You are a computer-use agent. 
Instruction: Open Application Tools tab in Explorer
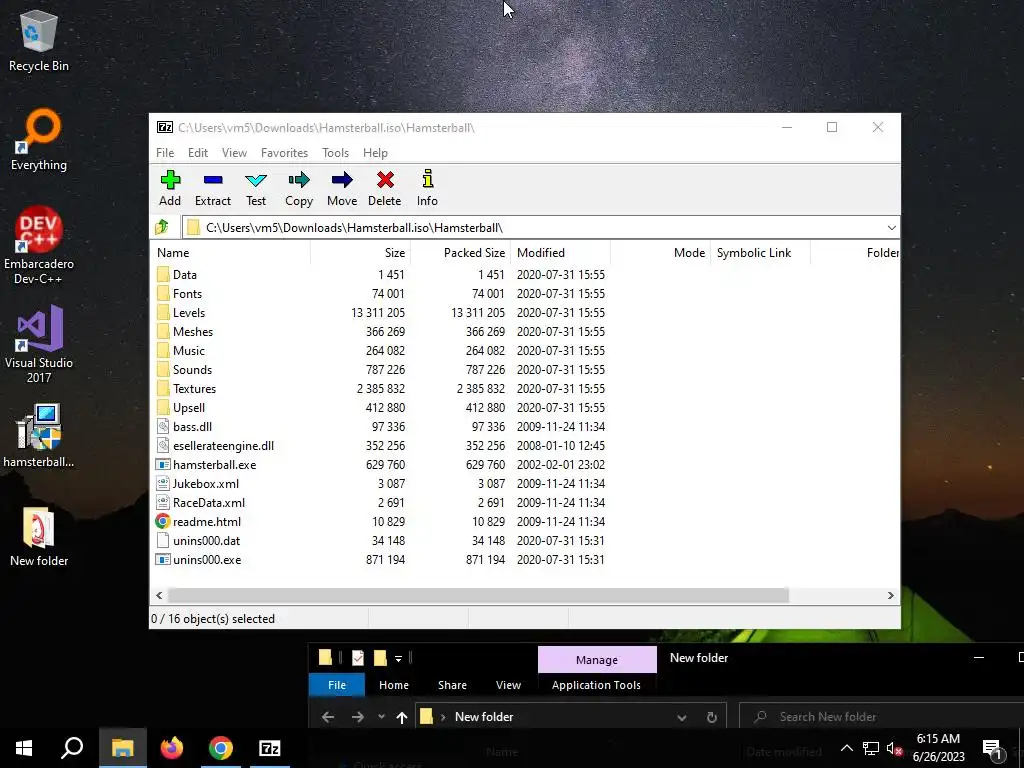click(596, 685)
